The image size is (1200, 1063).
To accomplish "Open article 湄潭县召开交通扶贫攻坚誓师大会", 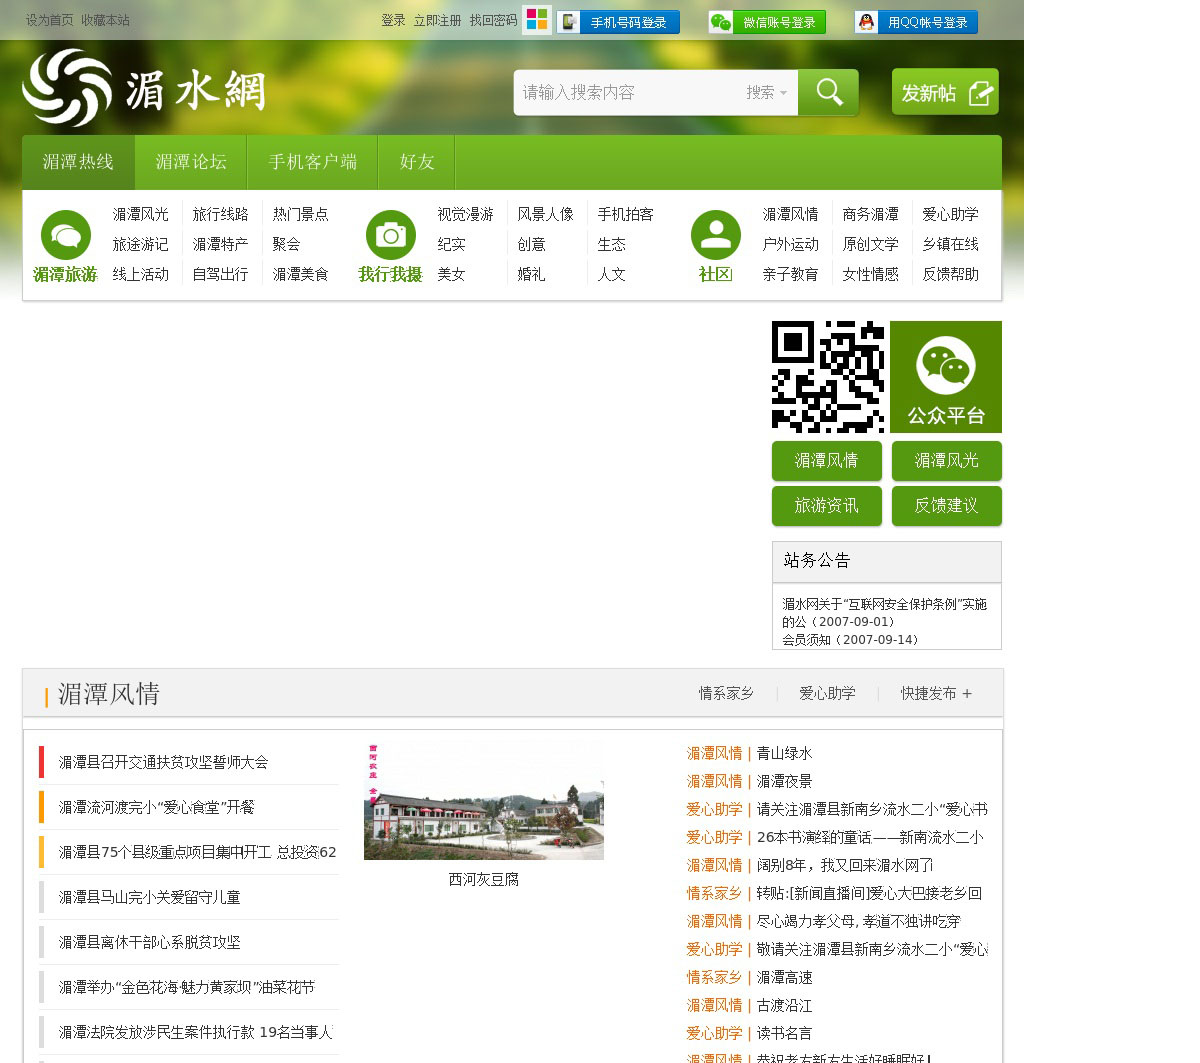I will (163, 762).
